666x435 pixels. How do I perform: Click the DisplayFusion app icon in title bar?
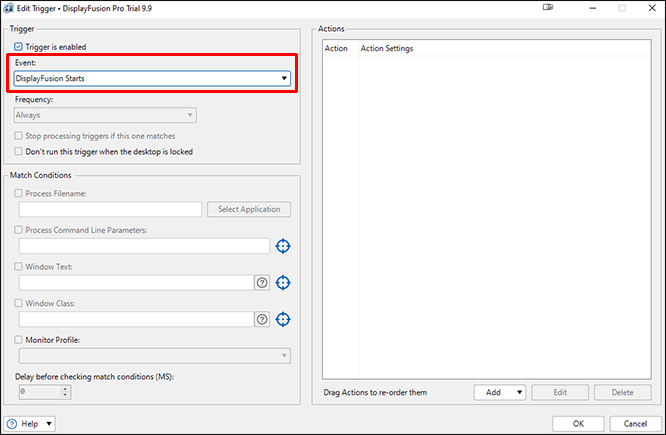(x=8, y=8)
